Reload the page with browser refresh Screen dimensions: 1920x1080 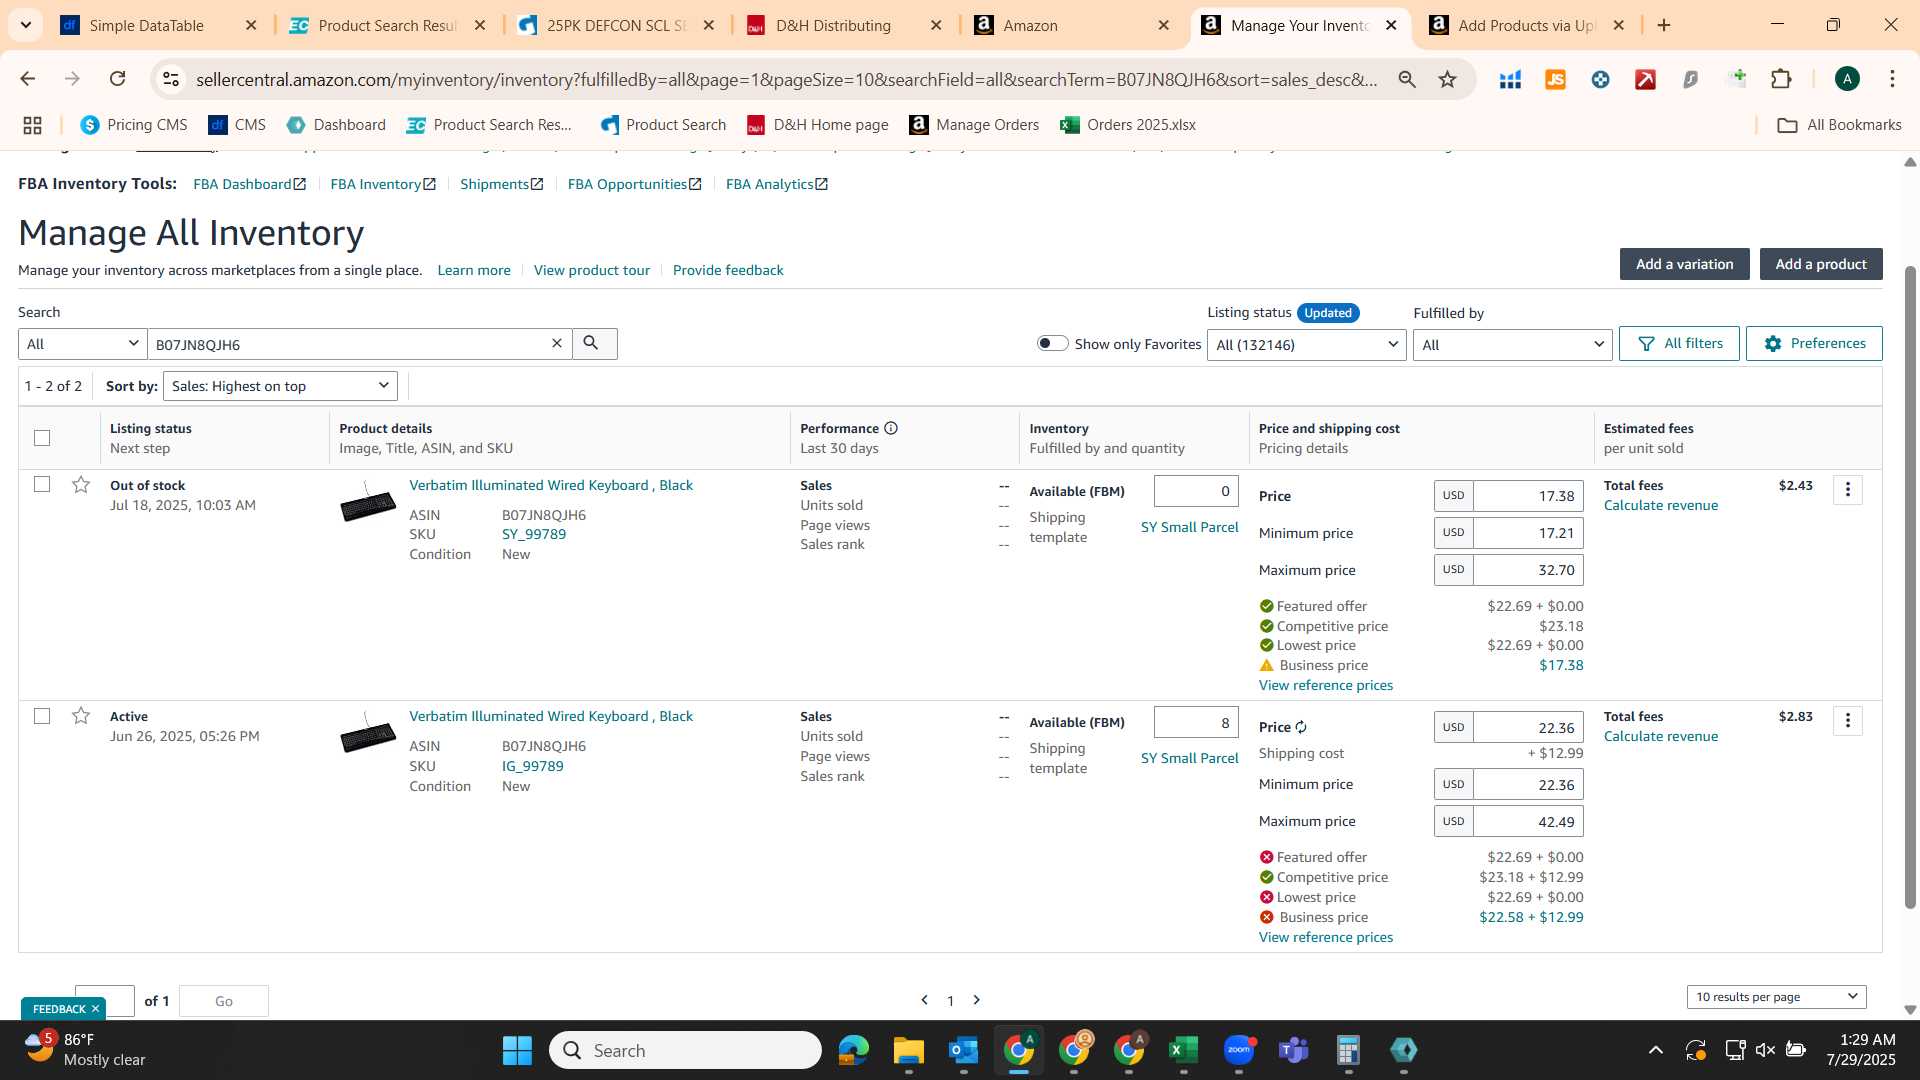coord(118,79)
